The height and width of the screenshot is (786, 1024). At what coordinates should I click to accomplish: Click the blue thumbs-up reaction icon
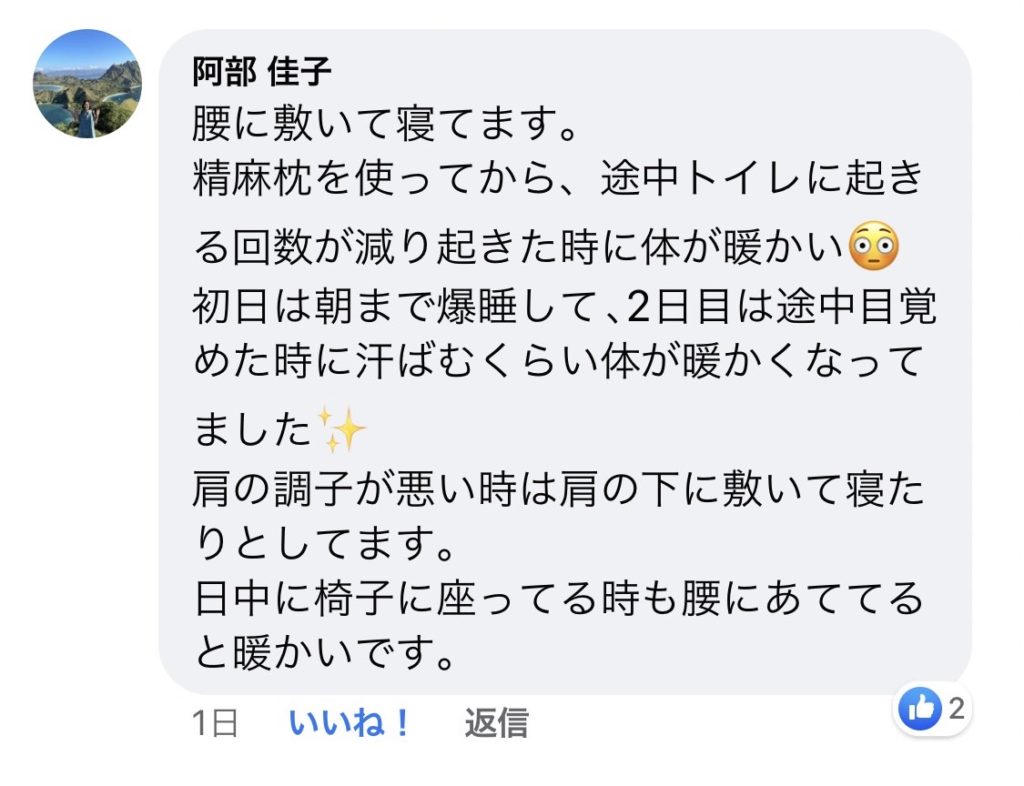(x=918, y=710)
